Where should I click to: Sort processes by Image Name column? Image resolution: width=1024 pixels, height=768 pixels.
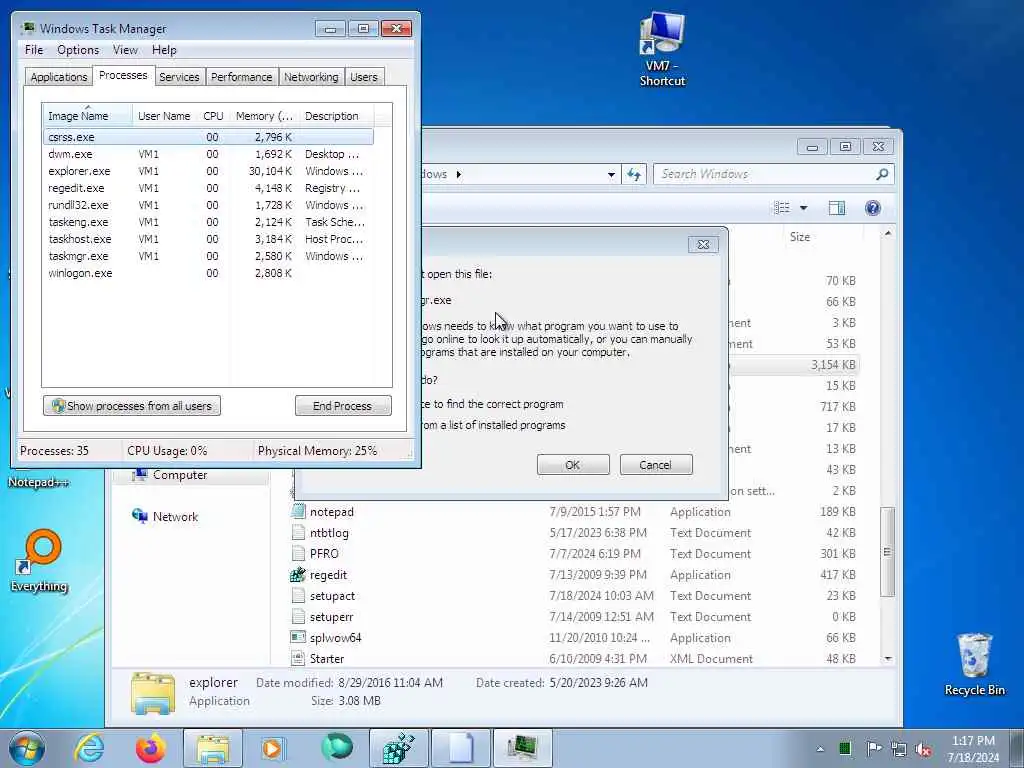[x=88, y=116]
